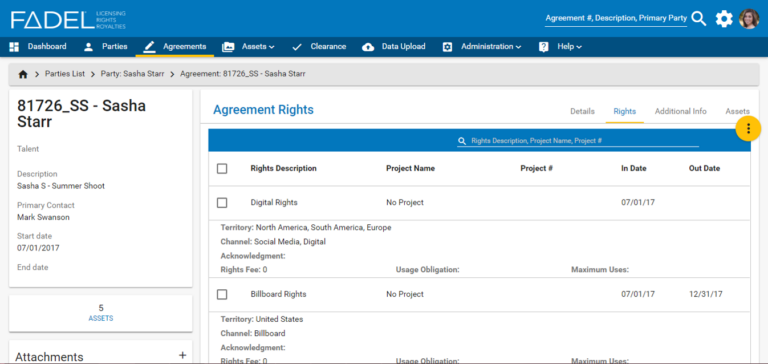The image size is (768, 364).
Task: Click description Sasha S - Summer Shoot
Action: tap(61, 186)
